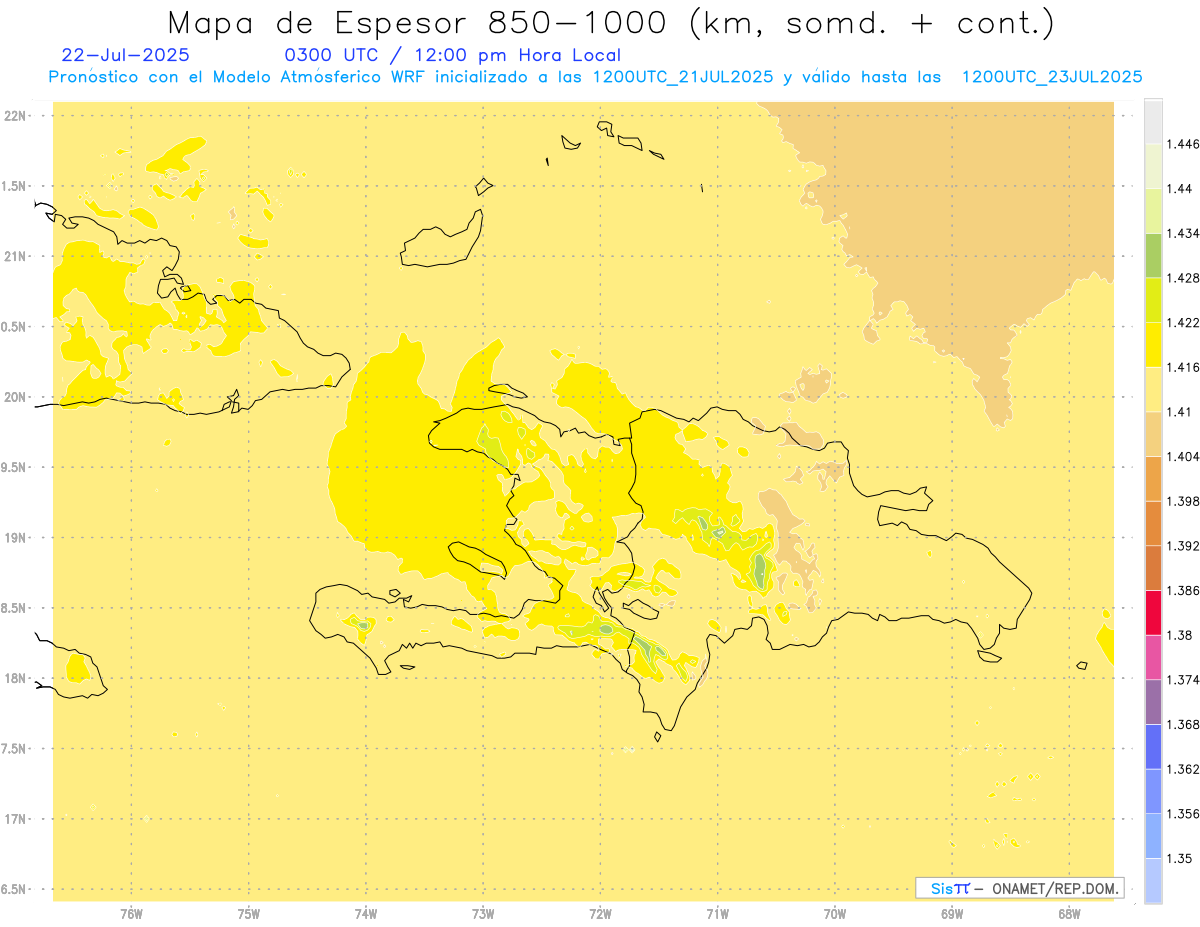Click the 17N latitude label

point(16,819)
